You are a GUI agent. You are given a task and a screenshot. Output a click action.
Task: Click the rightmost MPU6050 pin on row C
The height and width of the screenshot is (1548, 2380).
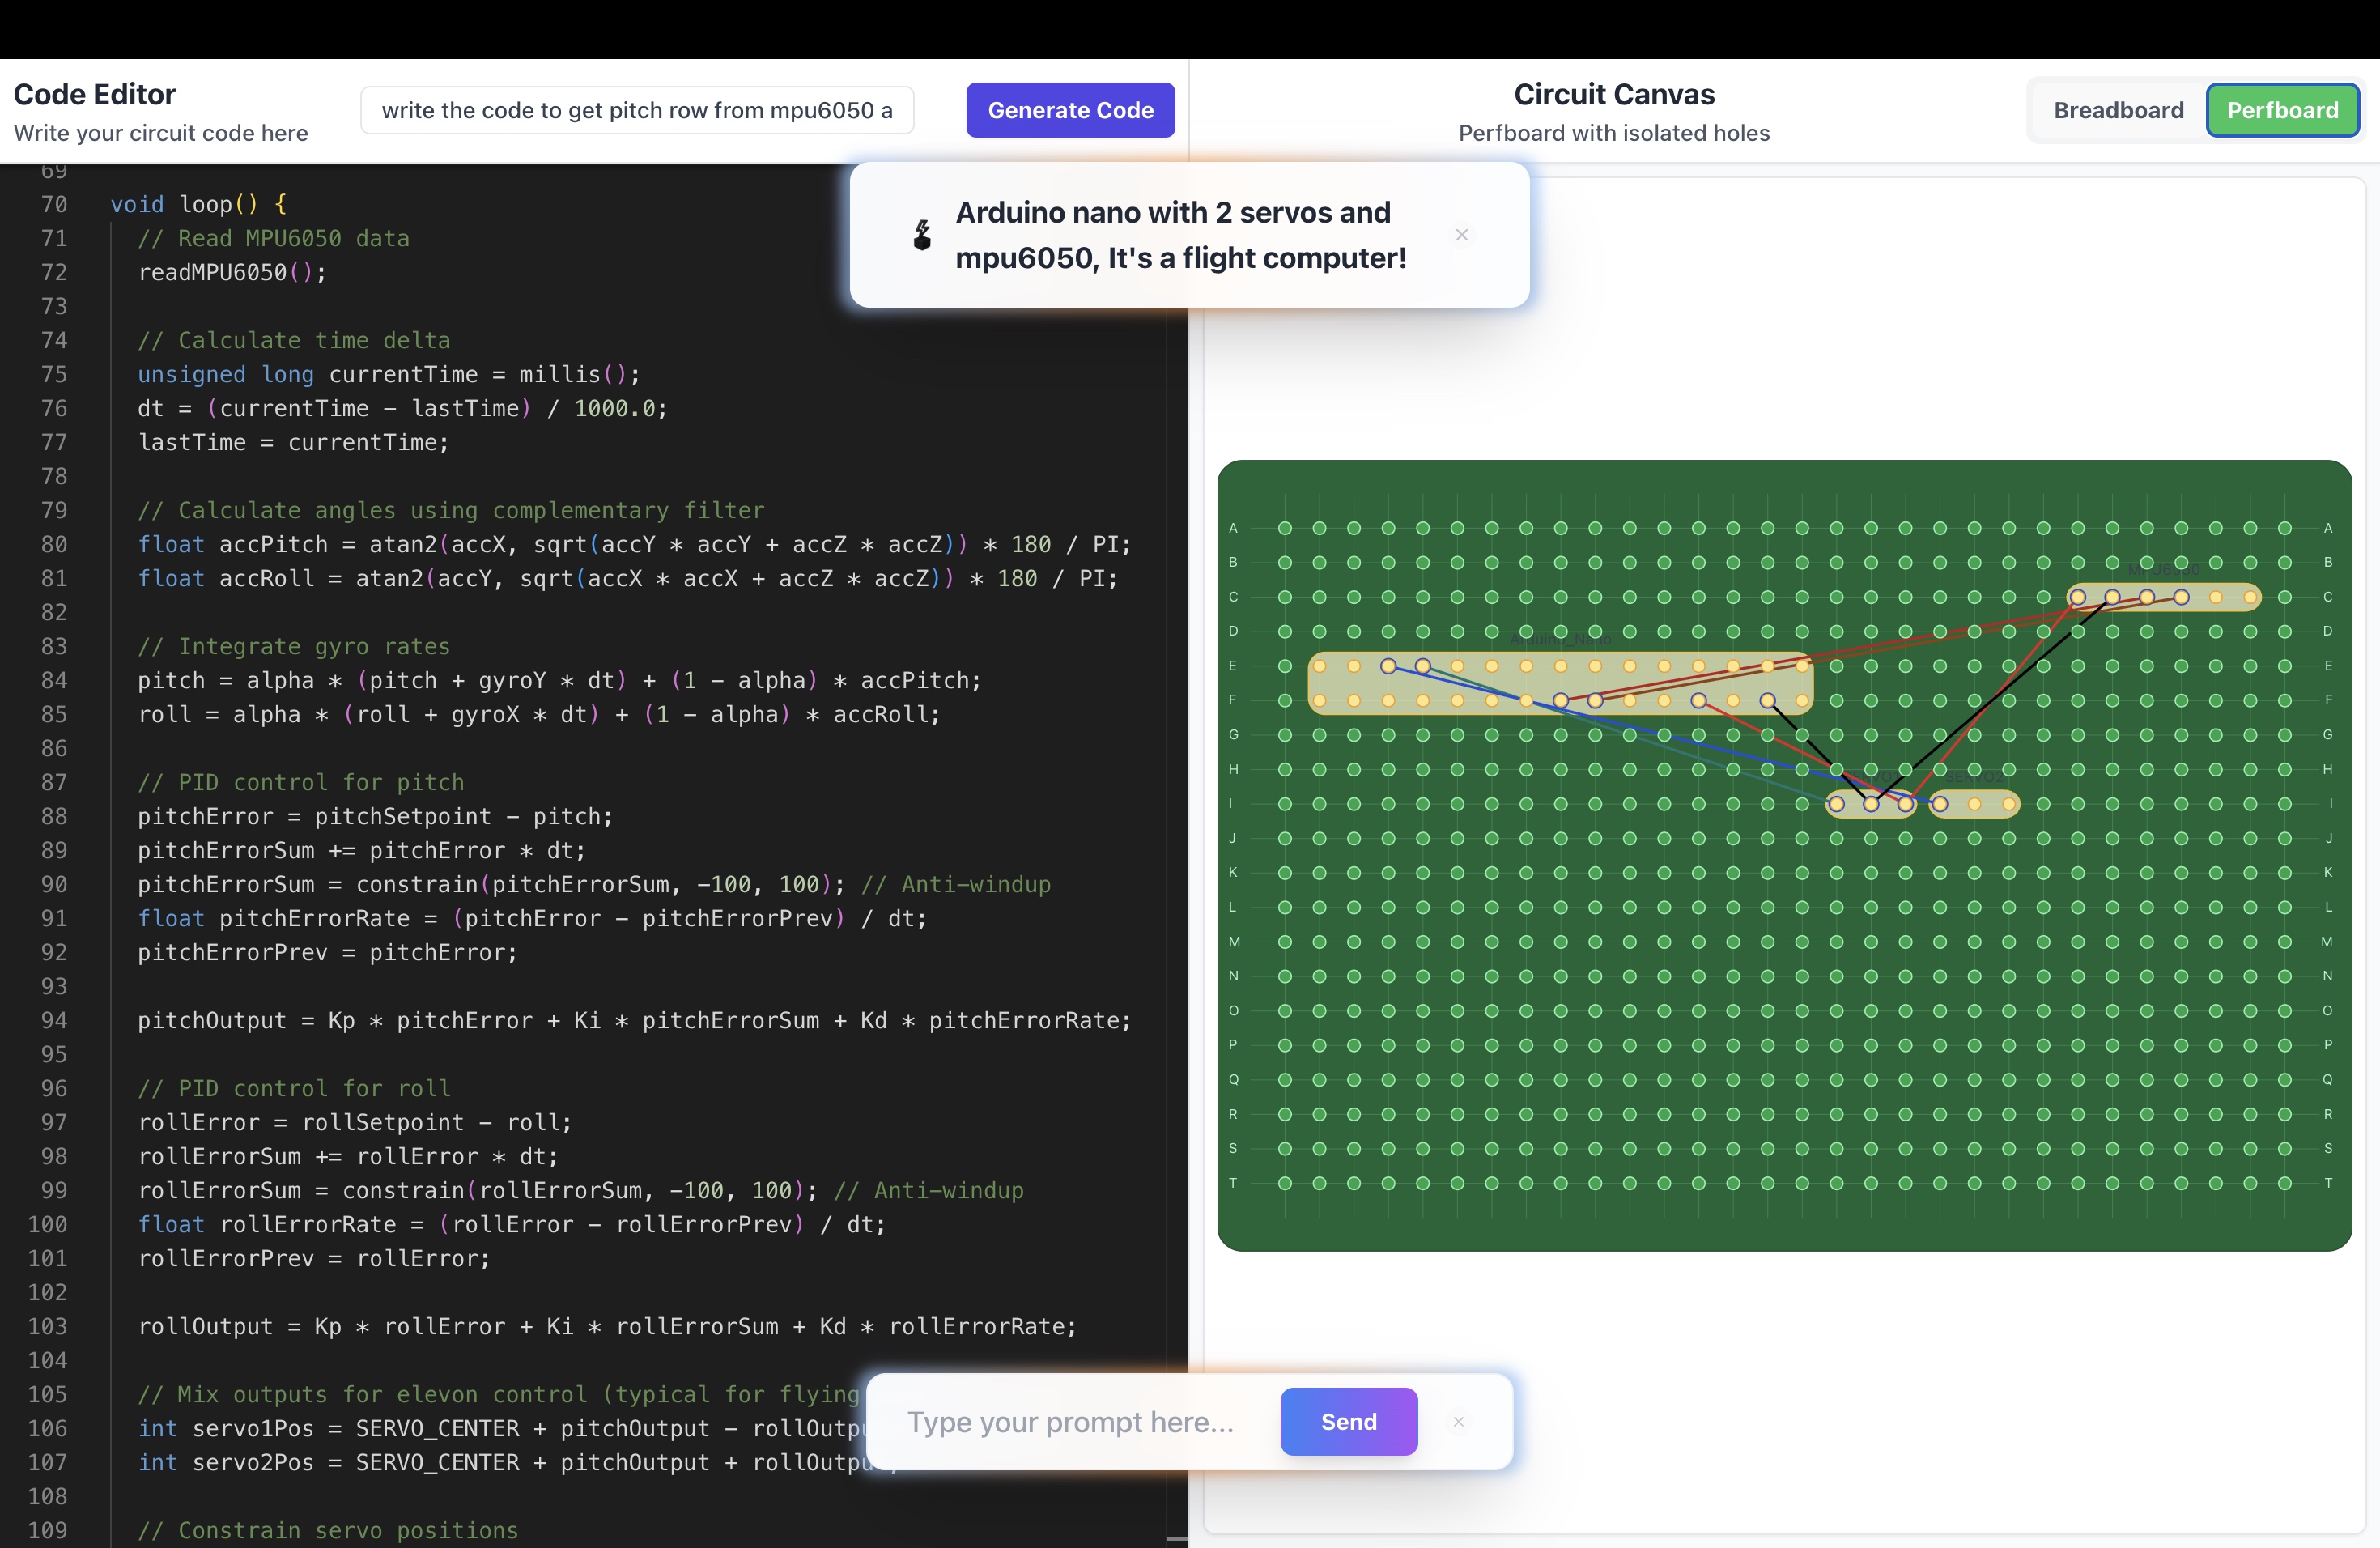(2250, 597)
